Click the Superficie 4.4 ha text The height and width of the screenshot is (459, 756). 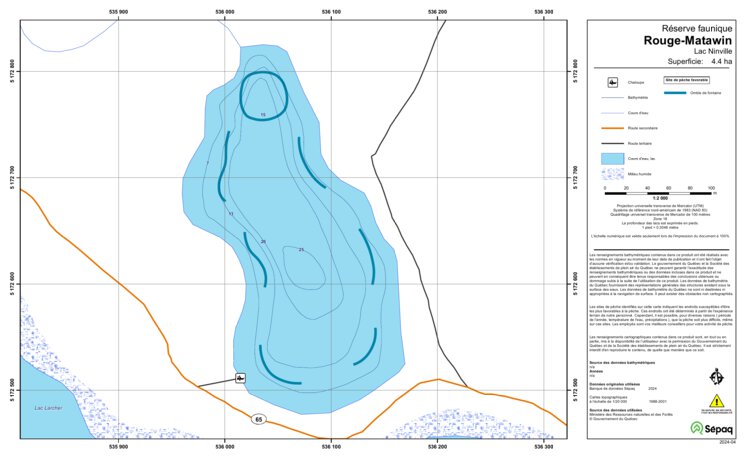700,61
